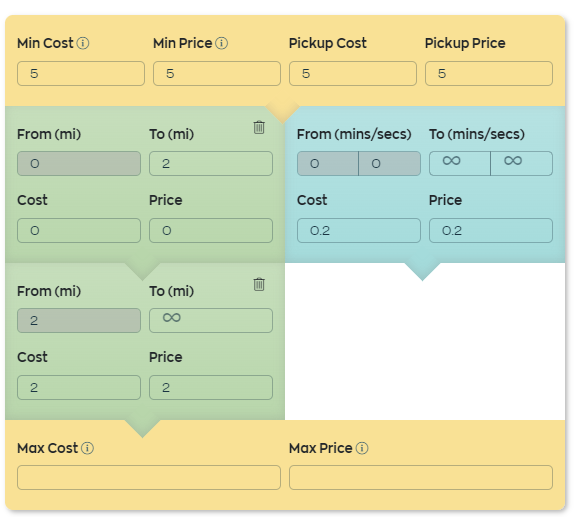The image size is (575, 517).
Task: Click the To (mins/secs) label
Action: click(x=477, y=134)
